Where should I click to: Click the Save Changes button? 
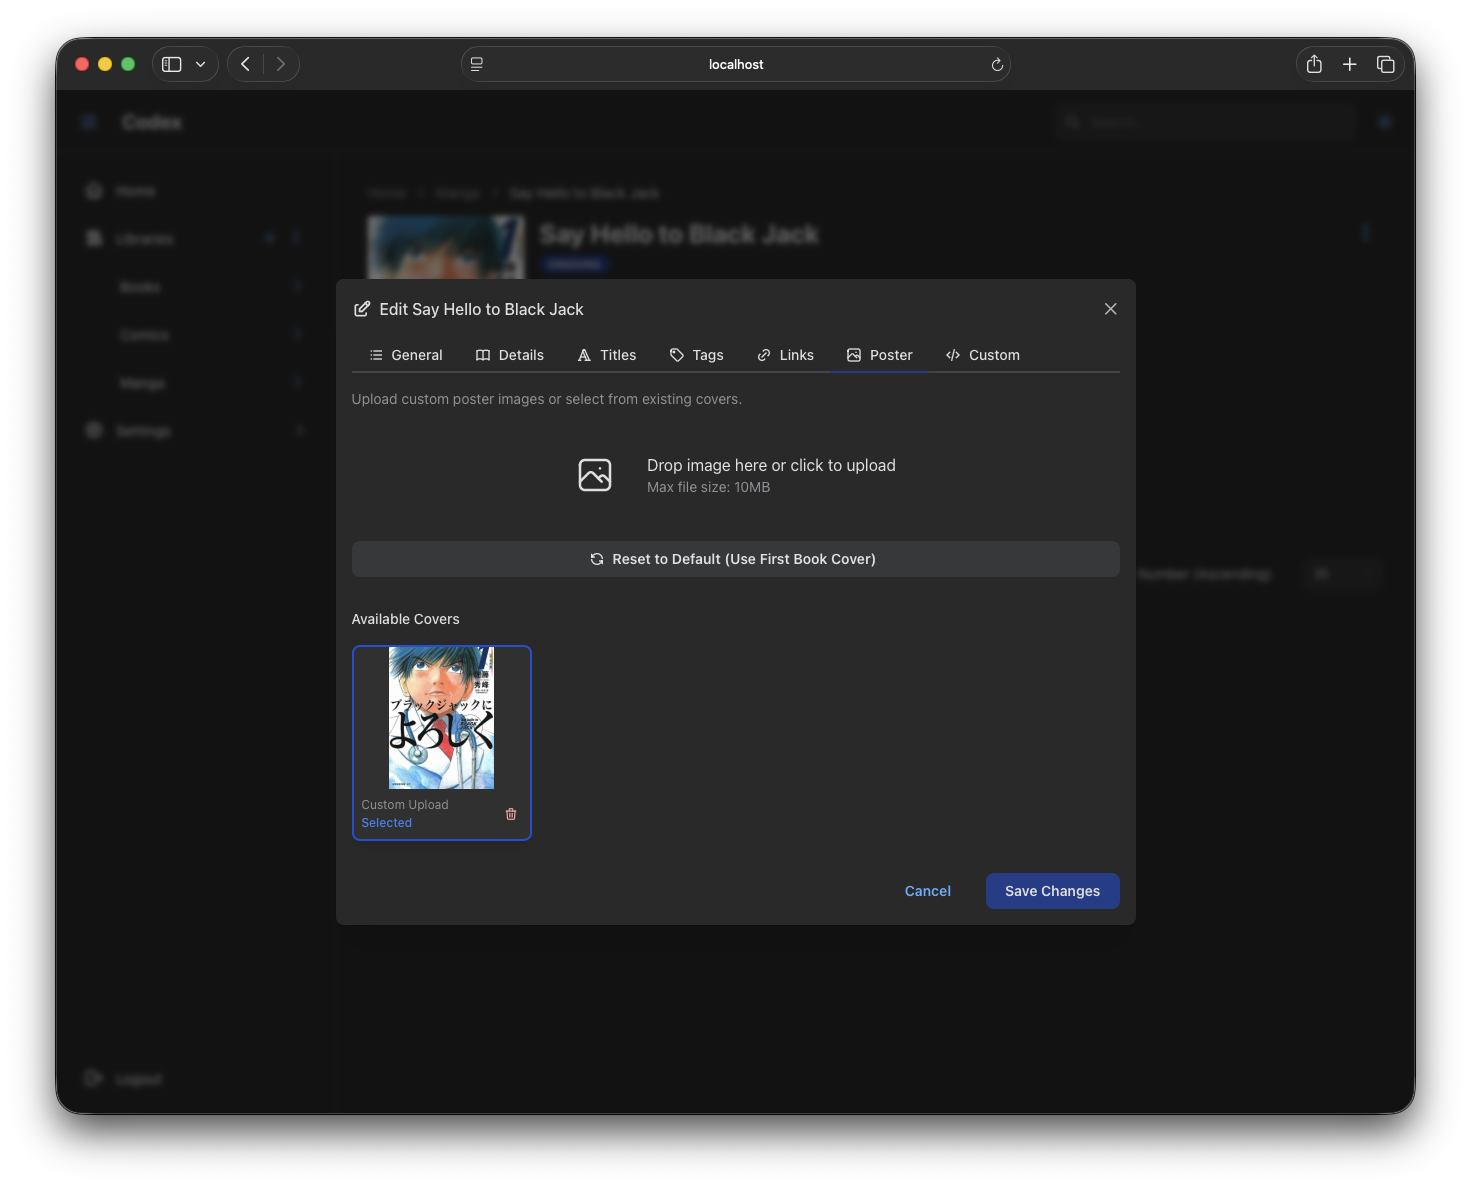[1052, 891]
